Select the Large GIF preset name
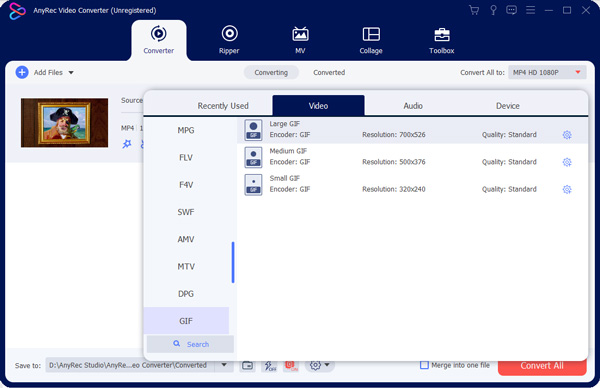Image resolution: width=600 pixels, height=388 pixels. tap(284, 124)
